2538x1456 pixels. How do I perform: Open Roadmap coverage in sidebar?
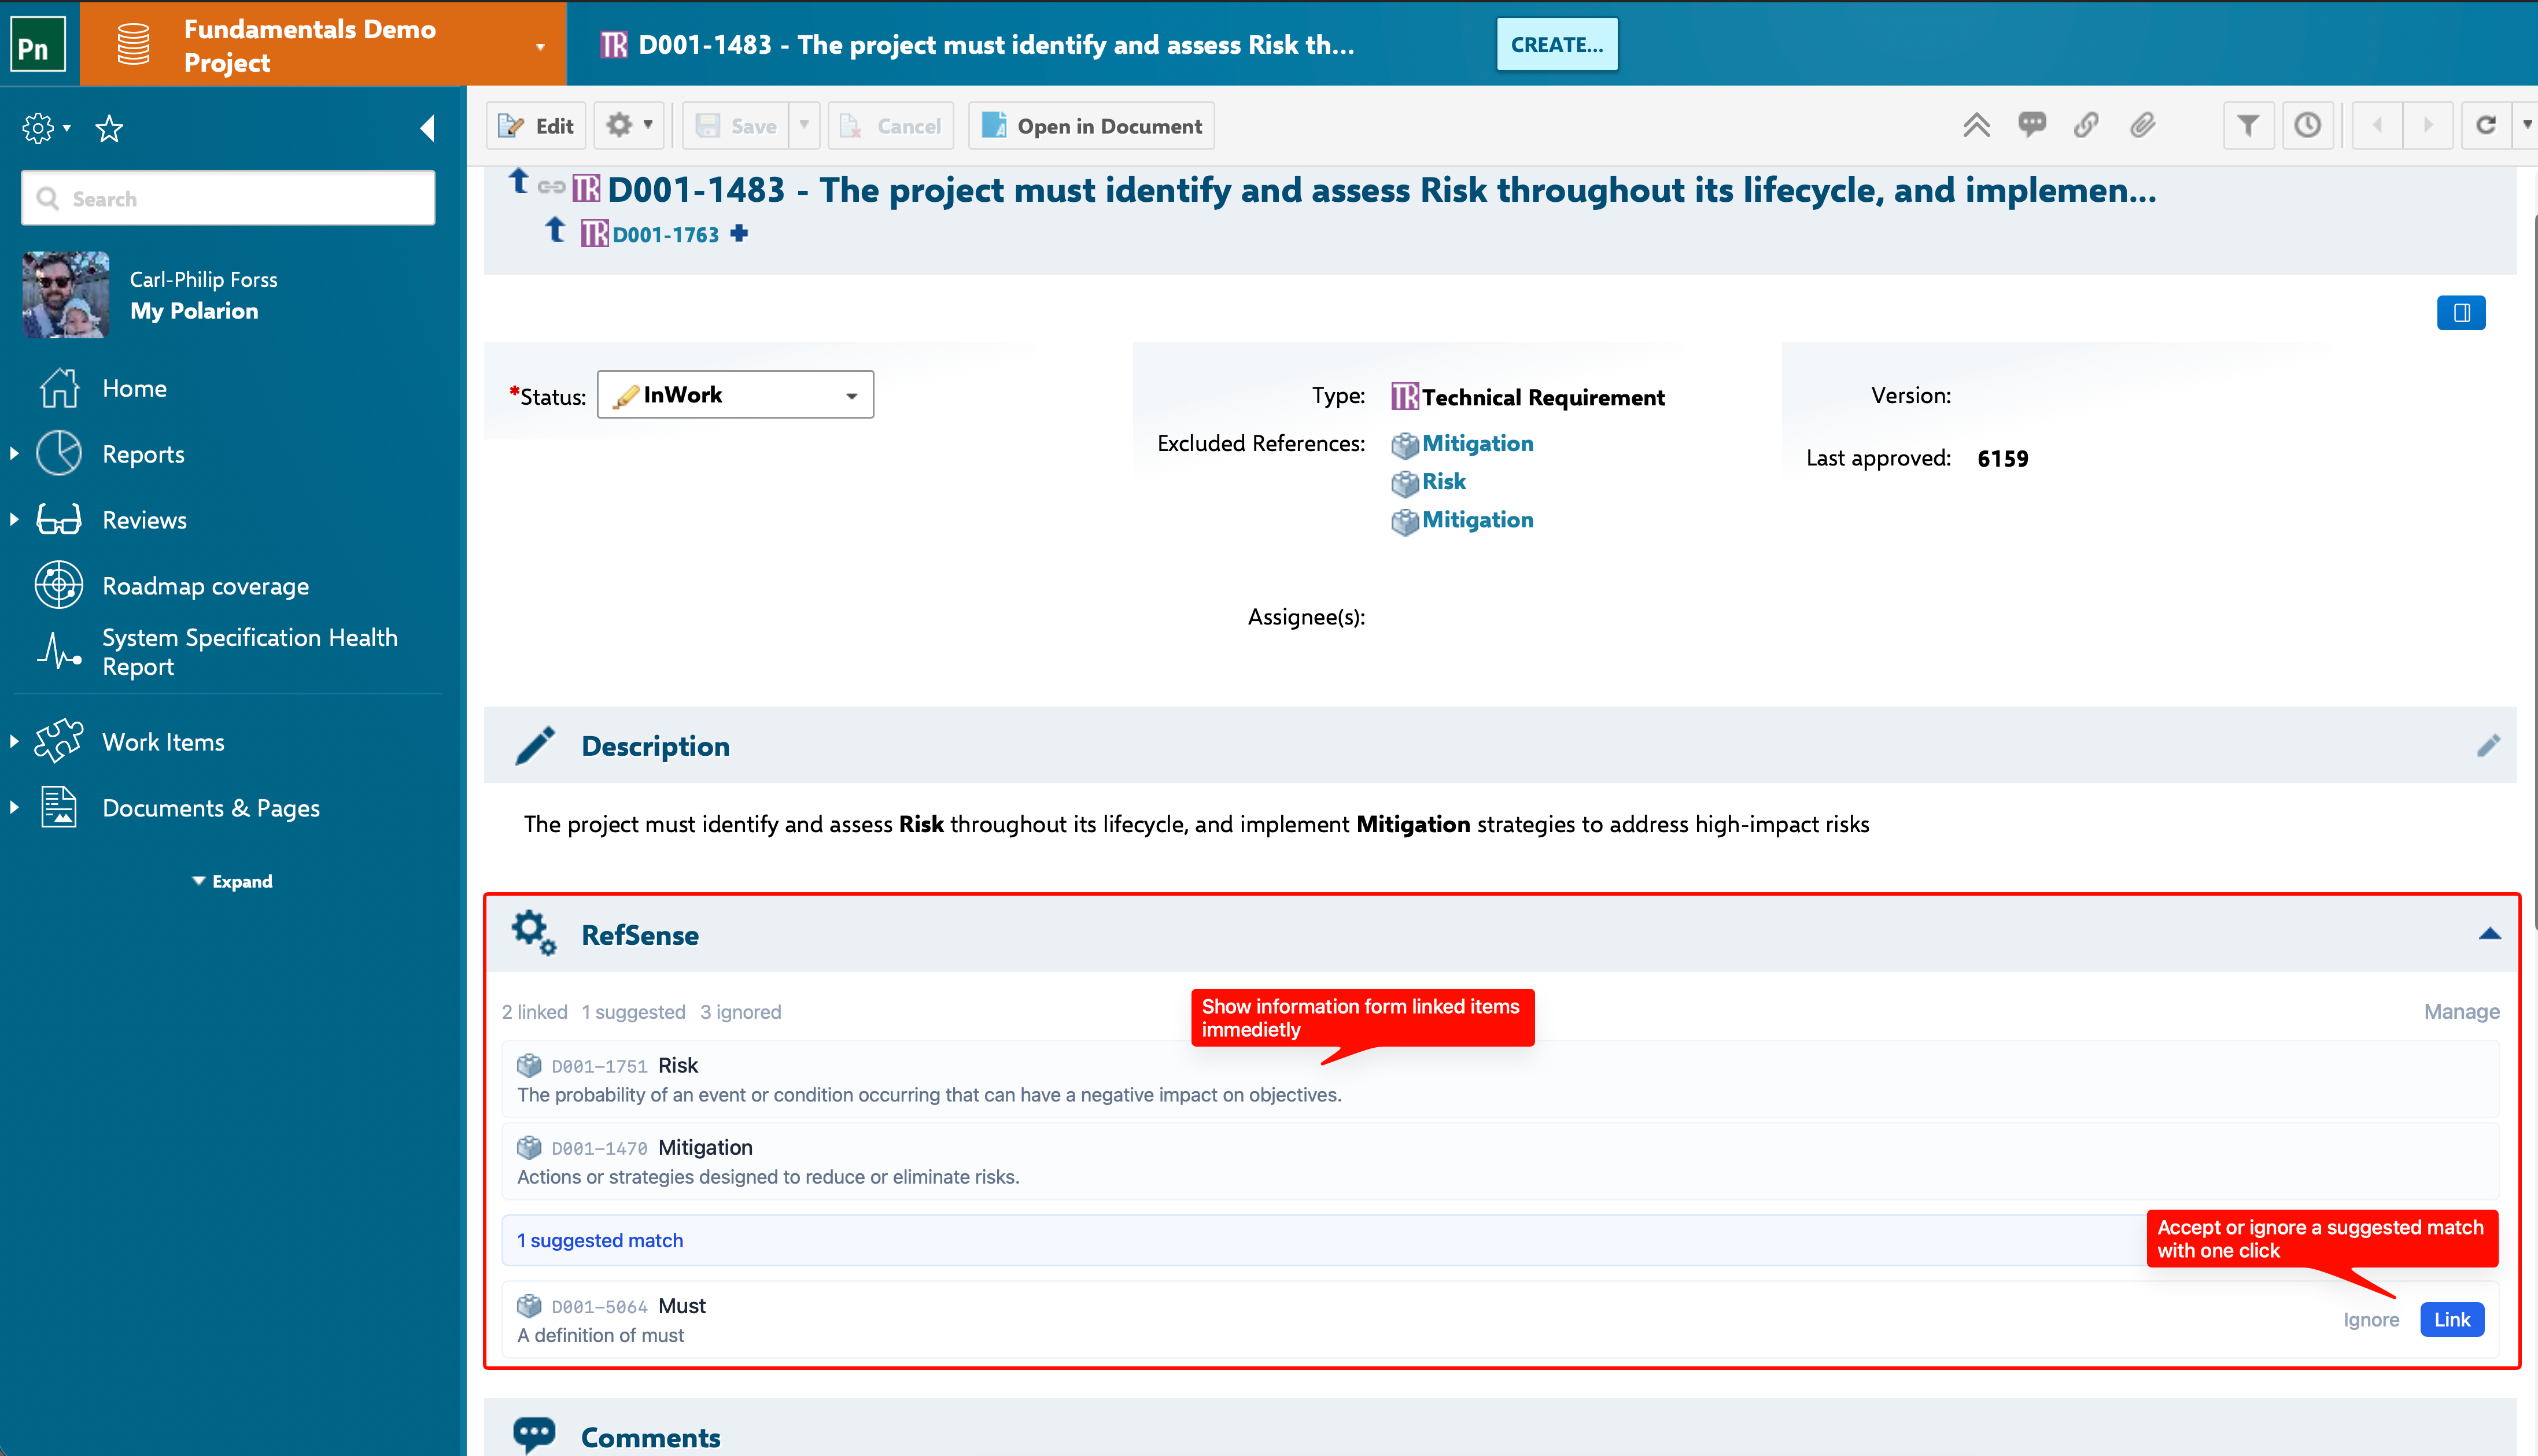[205, 586]
